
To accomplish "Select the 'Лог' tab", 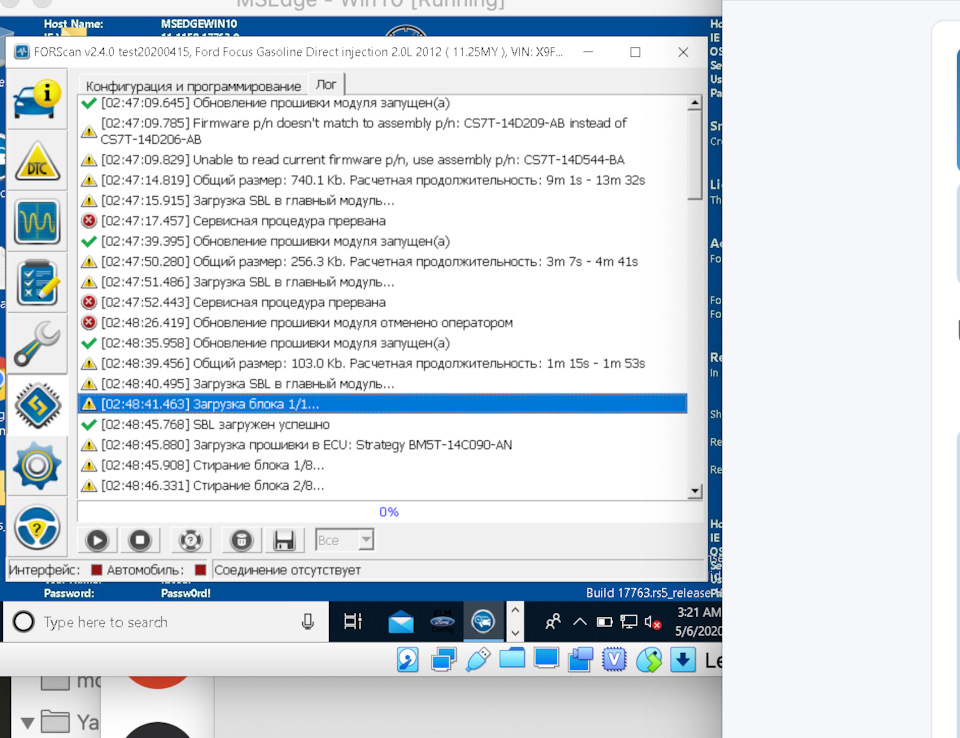I will coord(326,85).
